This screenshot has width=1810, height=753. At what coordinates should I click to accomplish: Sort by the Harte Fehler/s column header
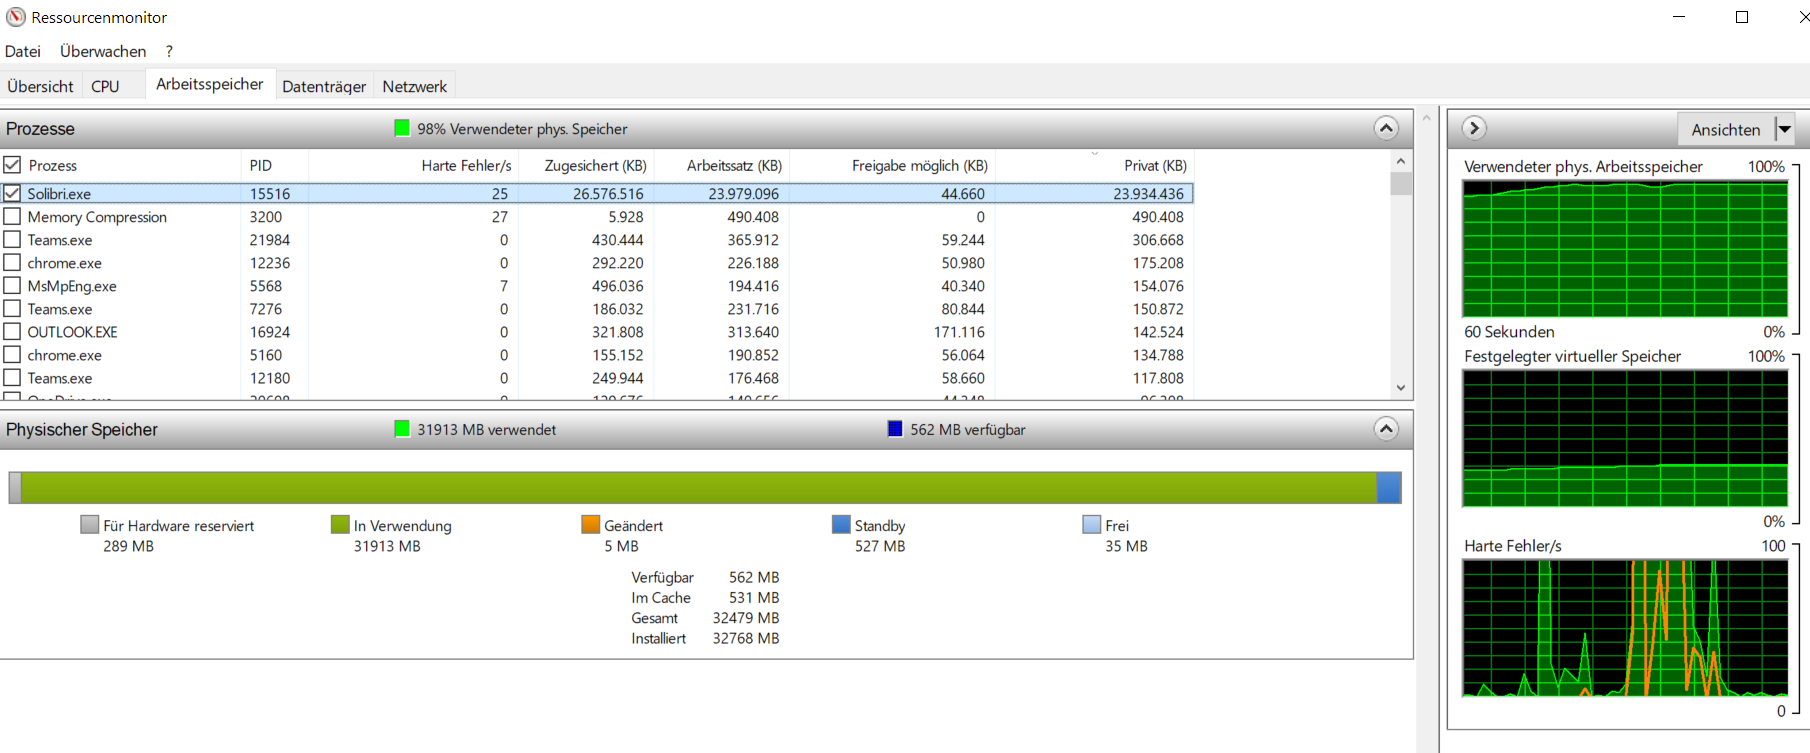414,165
